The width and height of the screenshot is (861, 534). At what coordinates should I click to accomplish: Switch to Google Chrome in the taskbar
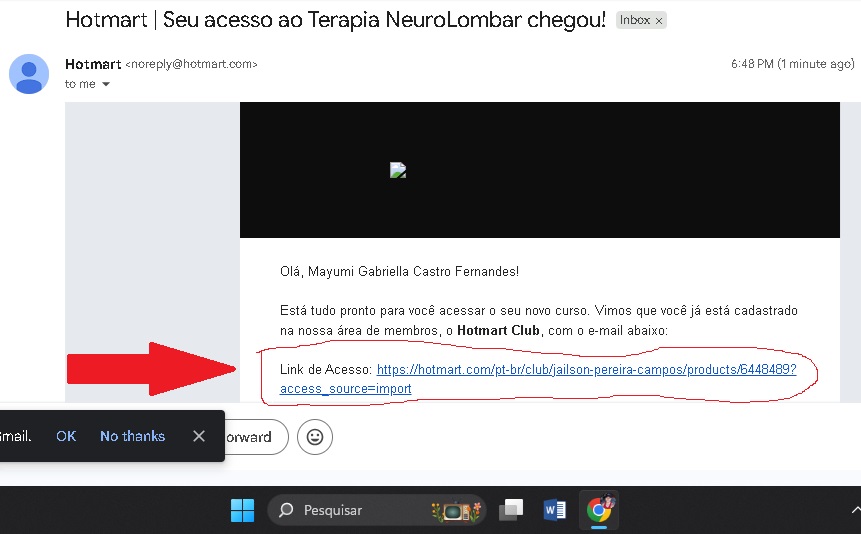(x=600, y=509)
